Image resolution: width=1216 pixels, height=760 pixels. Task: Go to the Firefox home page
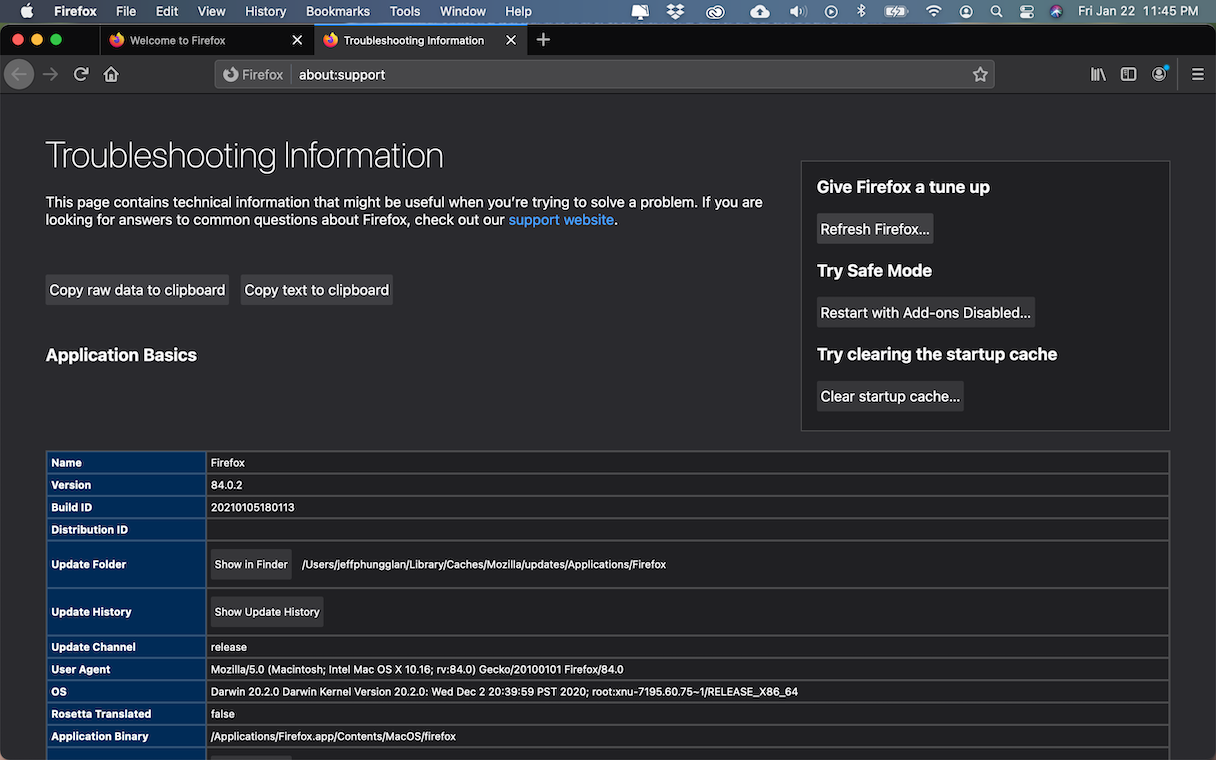click(x=111, y=74)
